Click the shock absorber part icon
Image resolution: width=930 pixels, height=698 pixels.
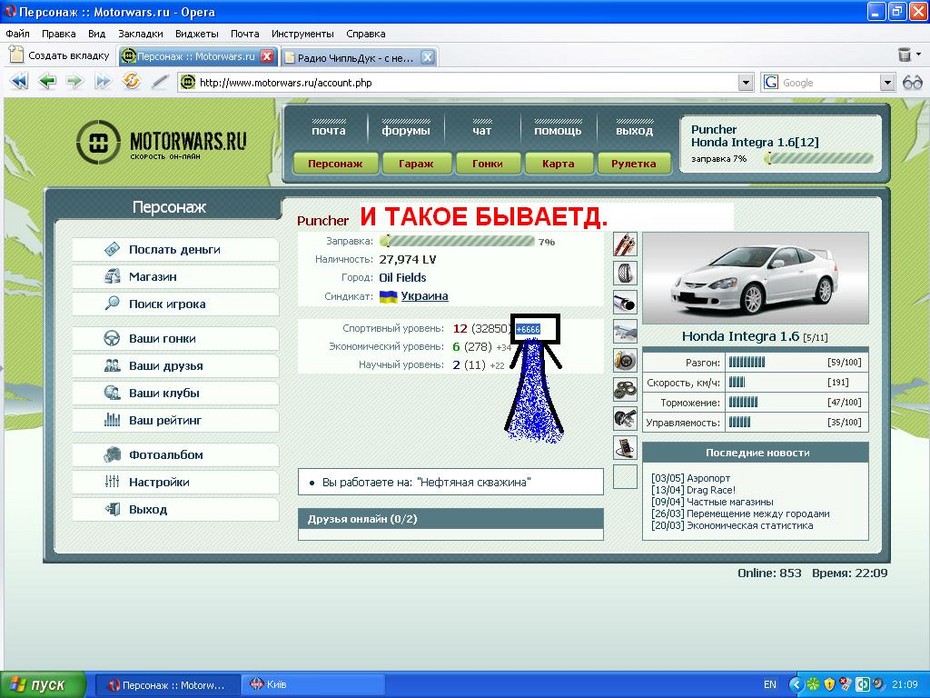click(x=625, y=244)
